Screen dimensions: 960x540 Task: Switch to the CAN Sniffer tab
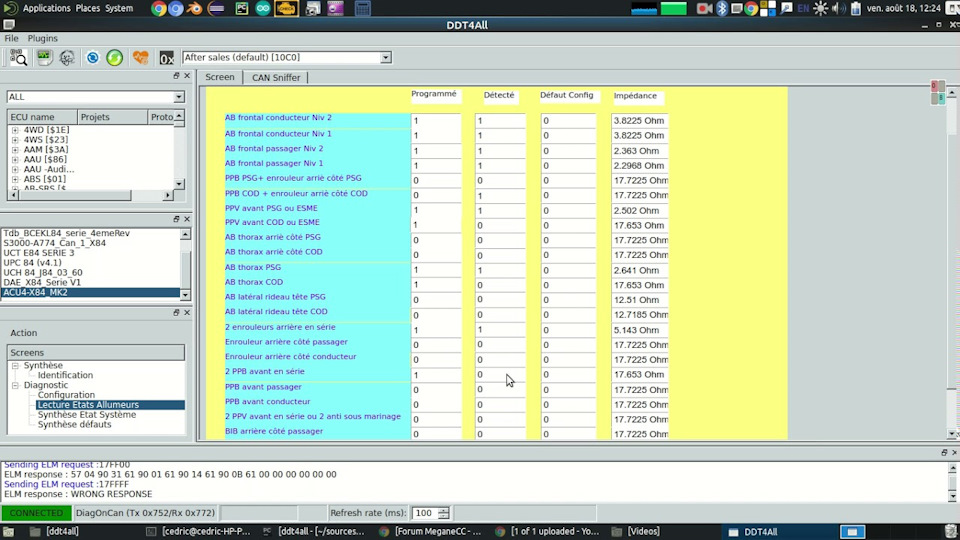tap(276, 77)
